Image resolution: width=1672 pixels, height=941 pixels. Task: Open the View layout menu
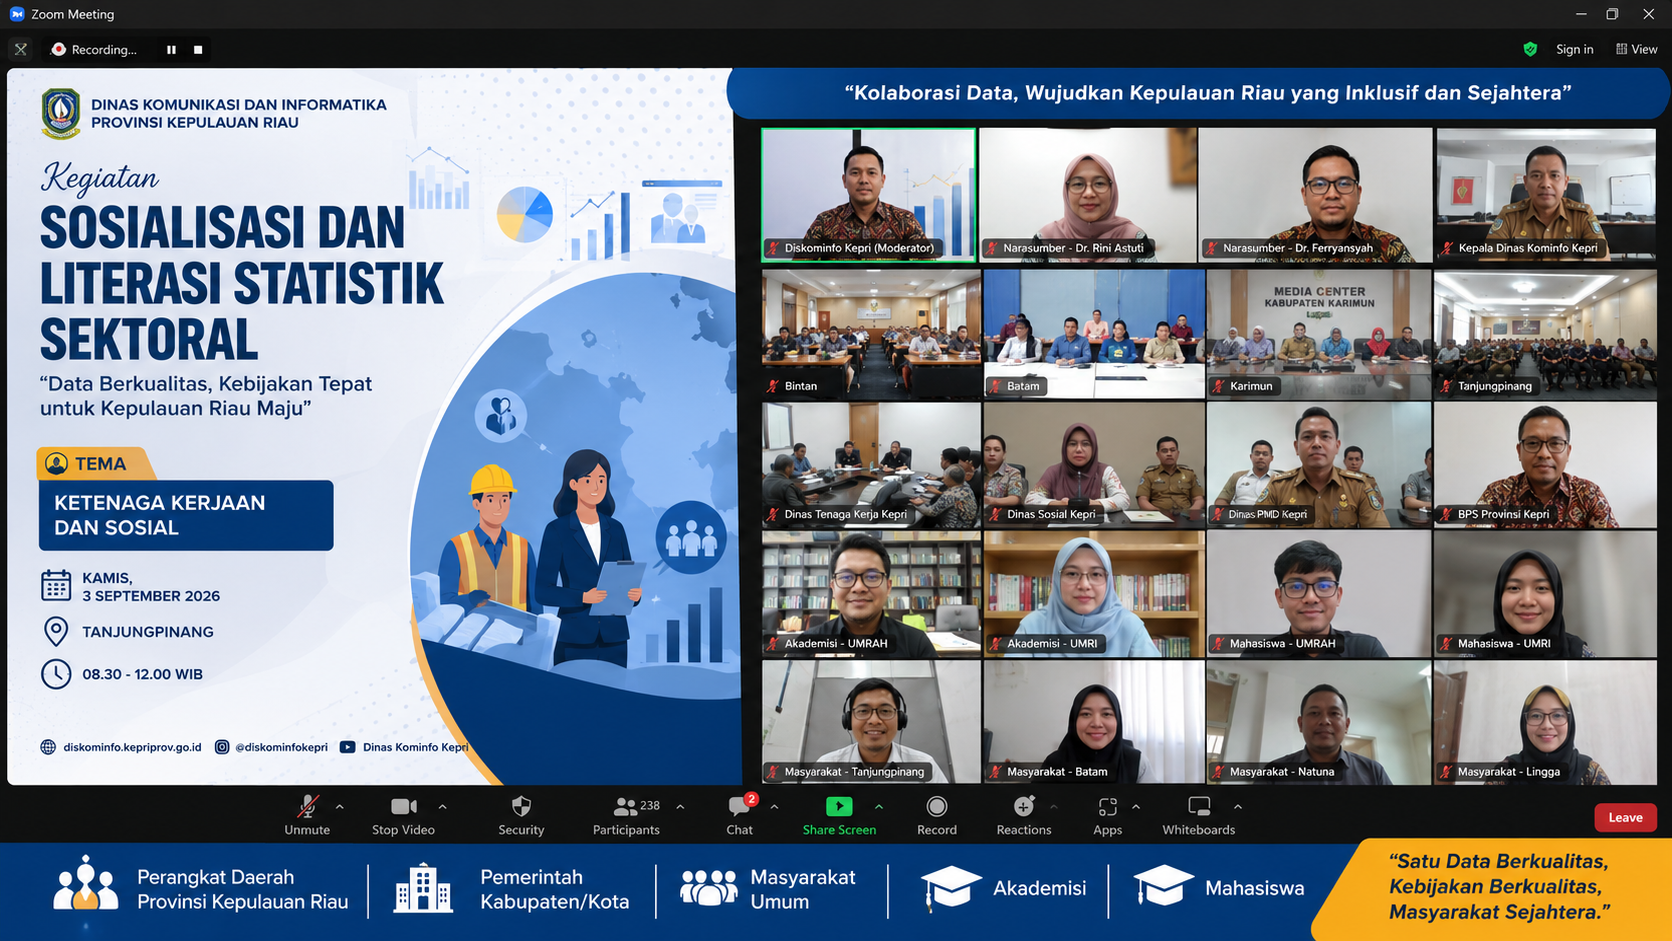[1637, 49]
